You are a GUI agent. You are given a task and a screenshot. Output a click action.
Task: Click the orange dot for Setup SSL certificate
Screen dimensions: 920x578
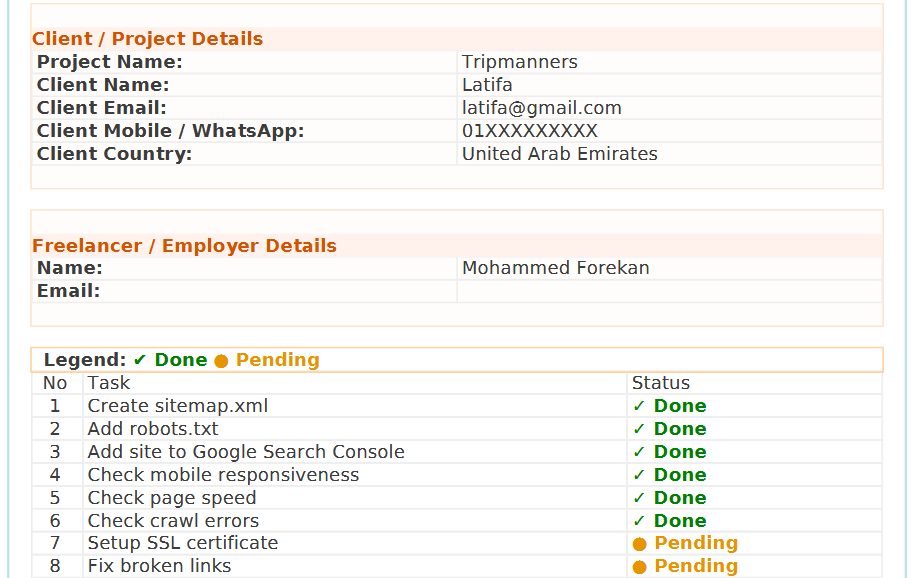(640, 544)
